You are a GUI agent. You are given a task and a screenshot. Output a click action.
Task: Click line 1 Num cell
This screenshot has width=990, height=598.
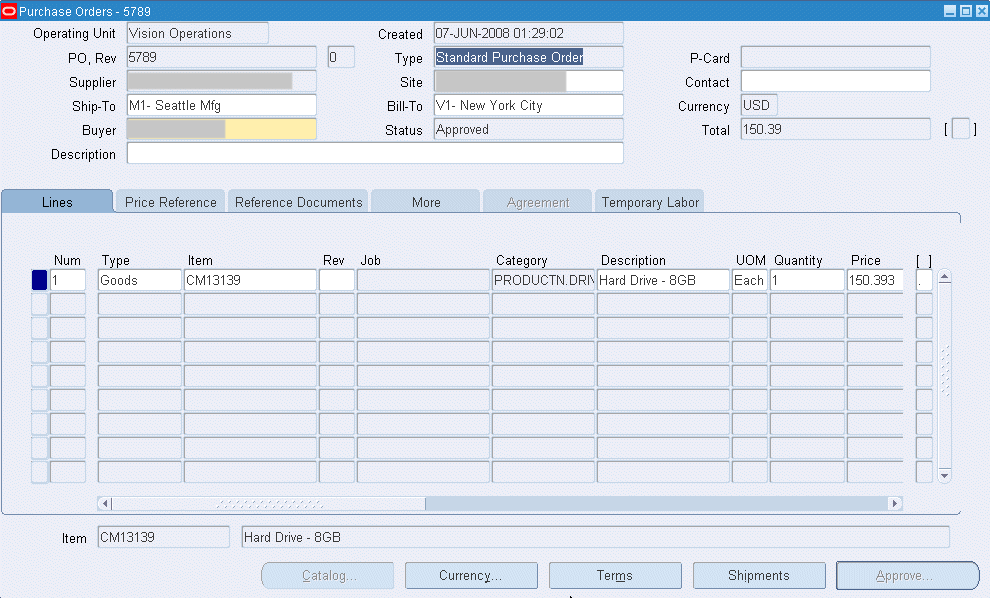pos(68,280)
